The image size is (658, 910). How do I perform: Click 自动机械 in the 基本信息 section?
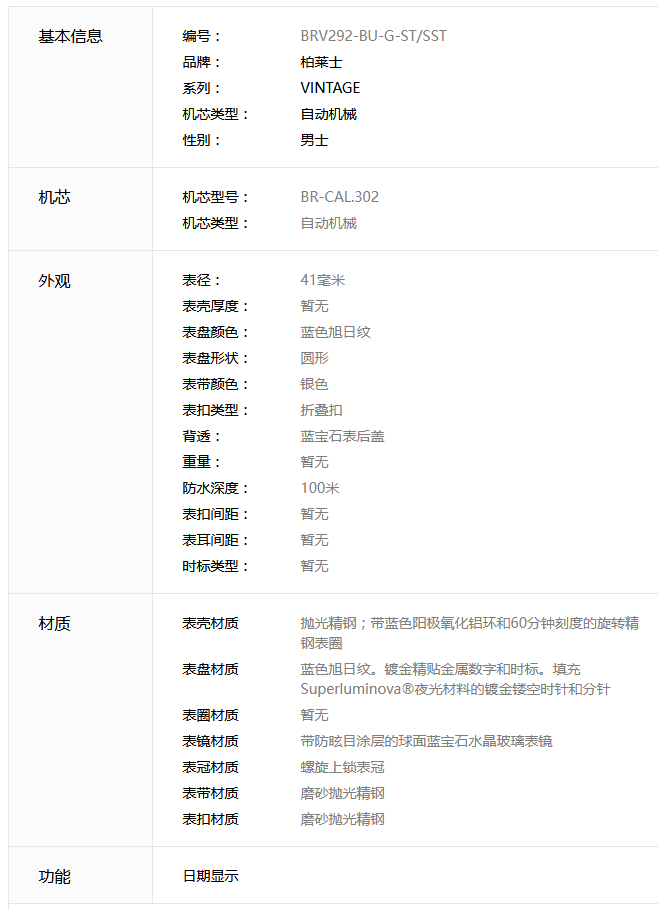pos(328,114)
